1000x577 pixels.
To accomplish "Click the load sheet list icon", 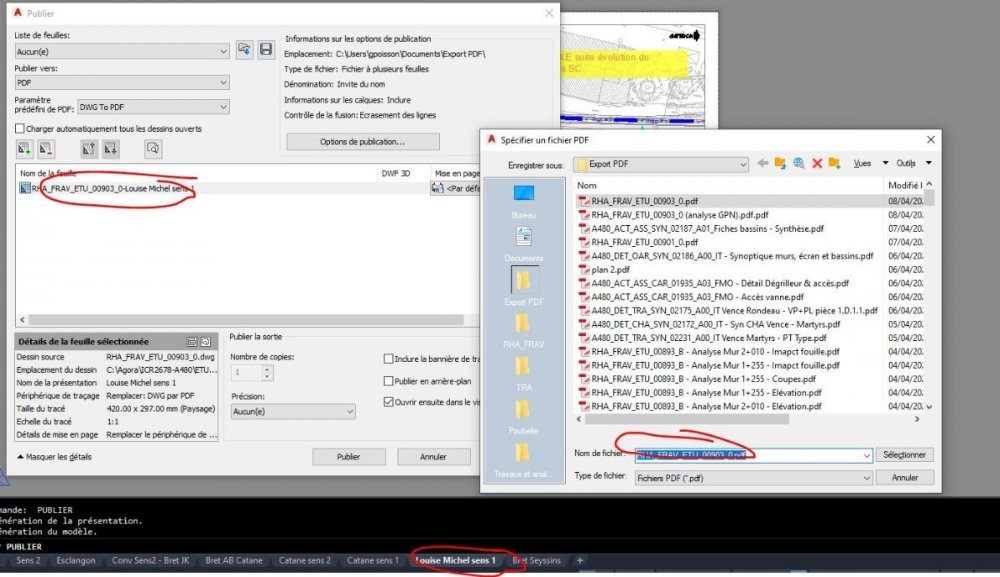I will click(244, 50).
